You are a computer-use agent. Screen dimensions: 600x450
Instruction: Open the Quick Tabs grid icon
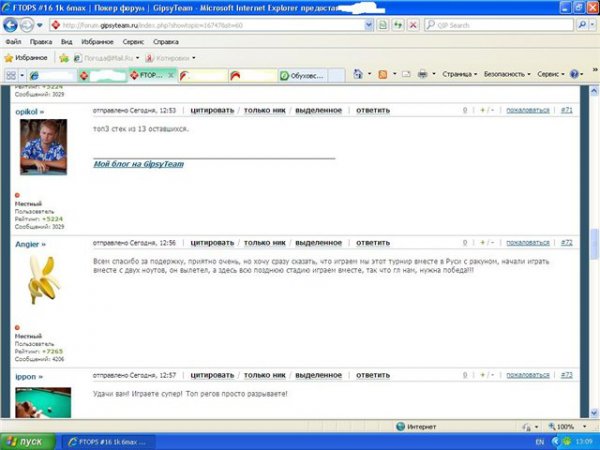click(x=10, y=75)
